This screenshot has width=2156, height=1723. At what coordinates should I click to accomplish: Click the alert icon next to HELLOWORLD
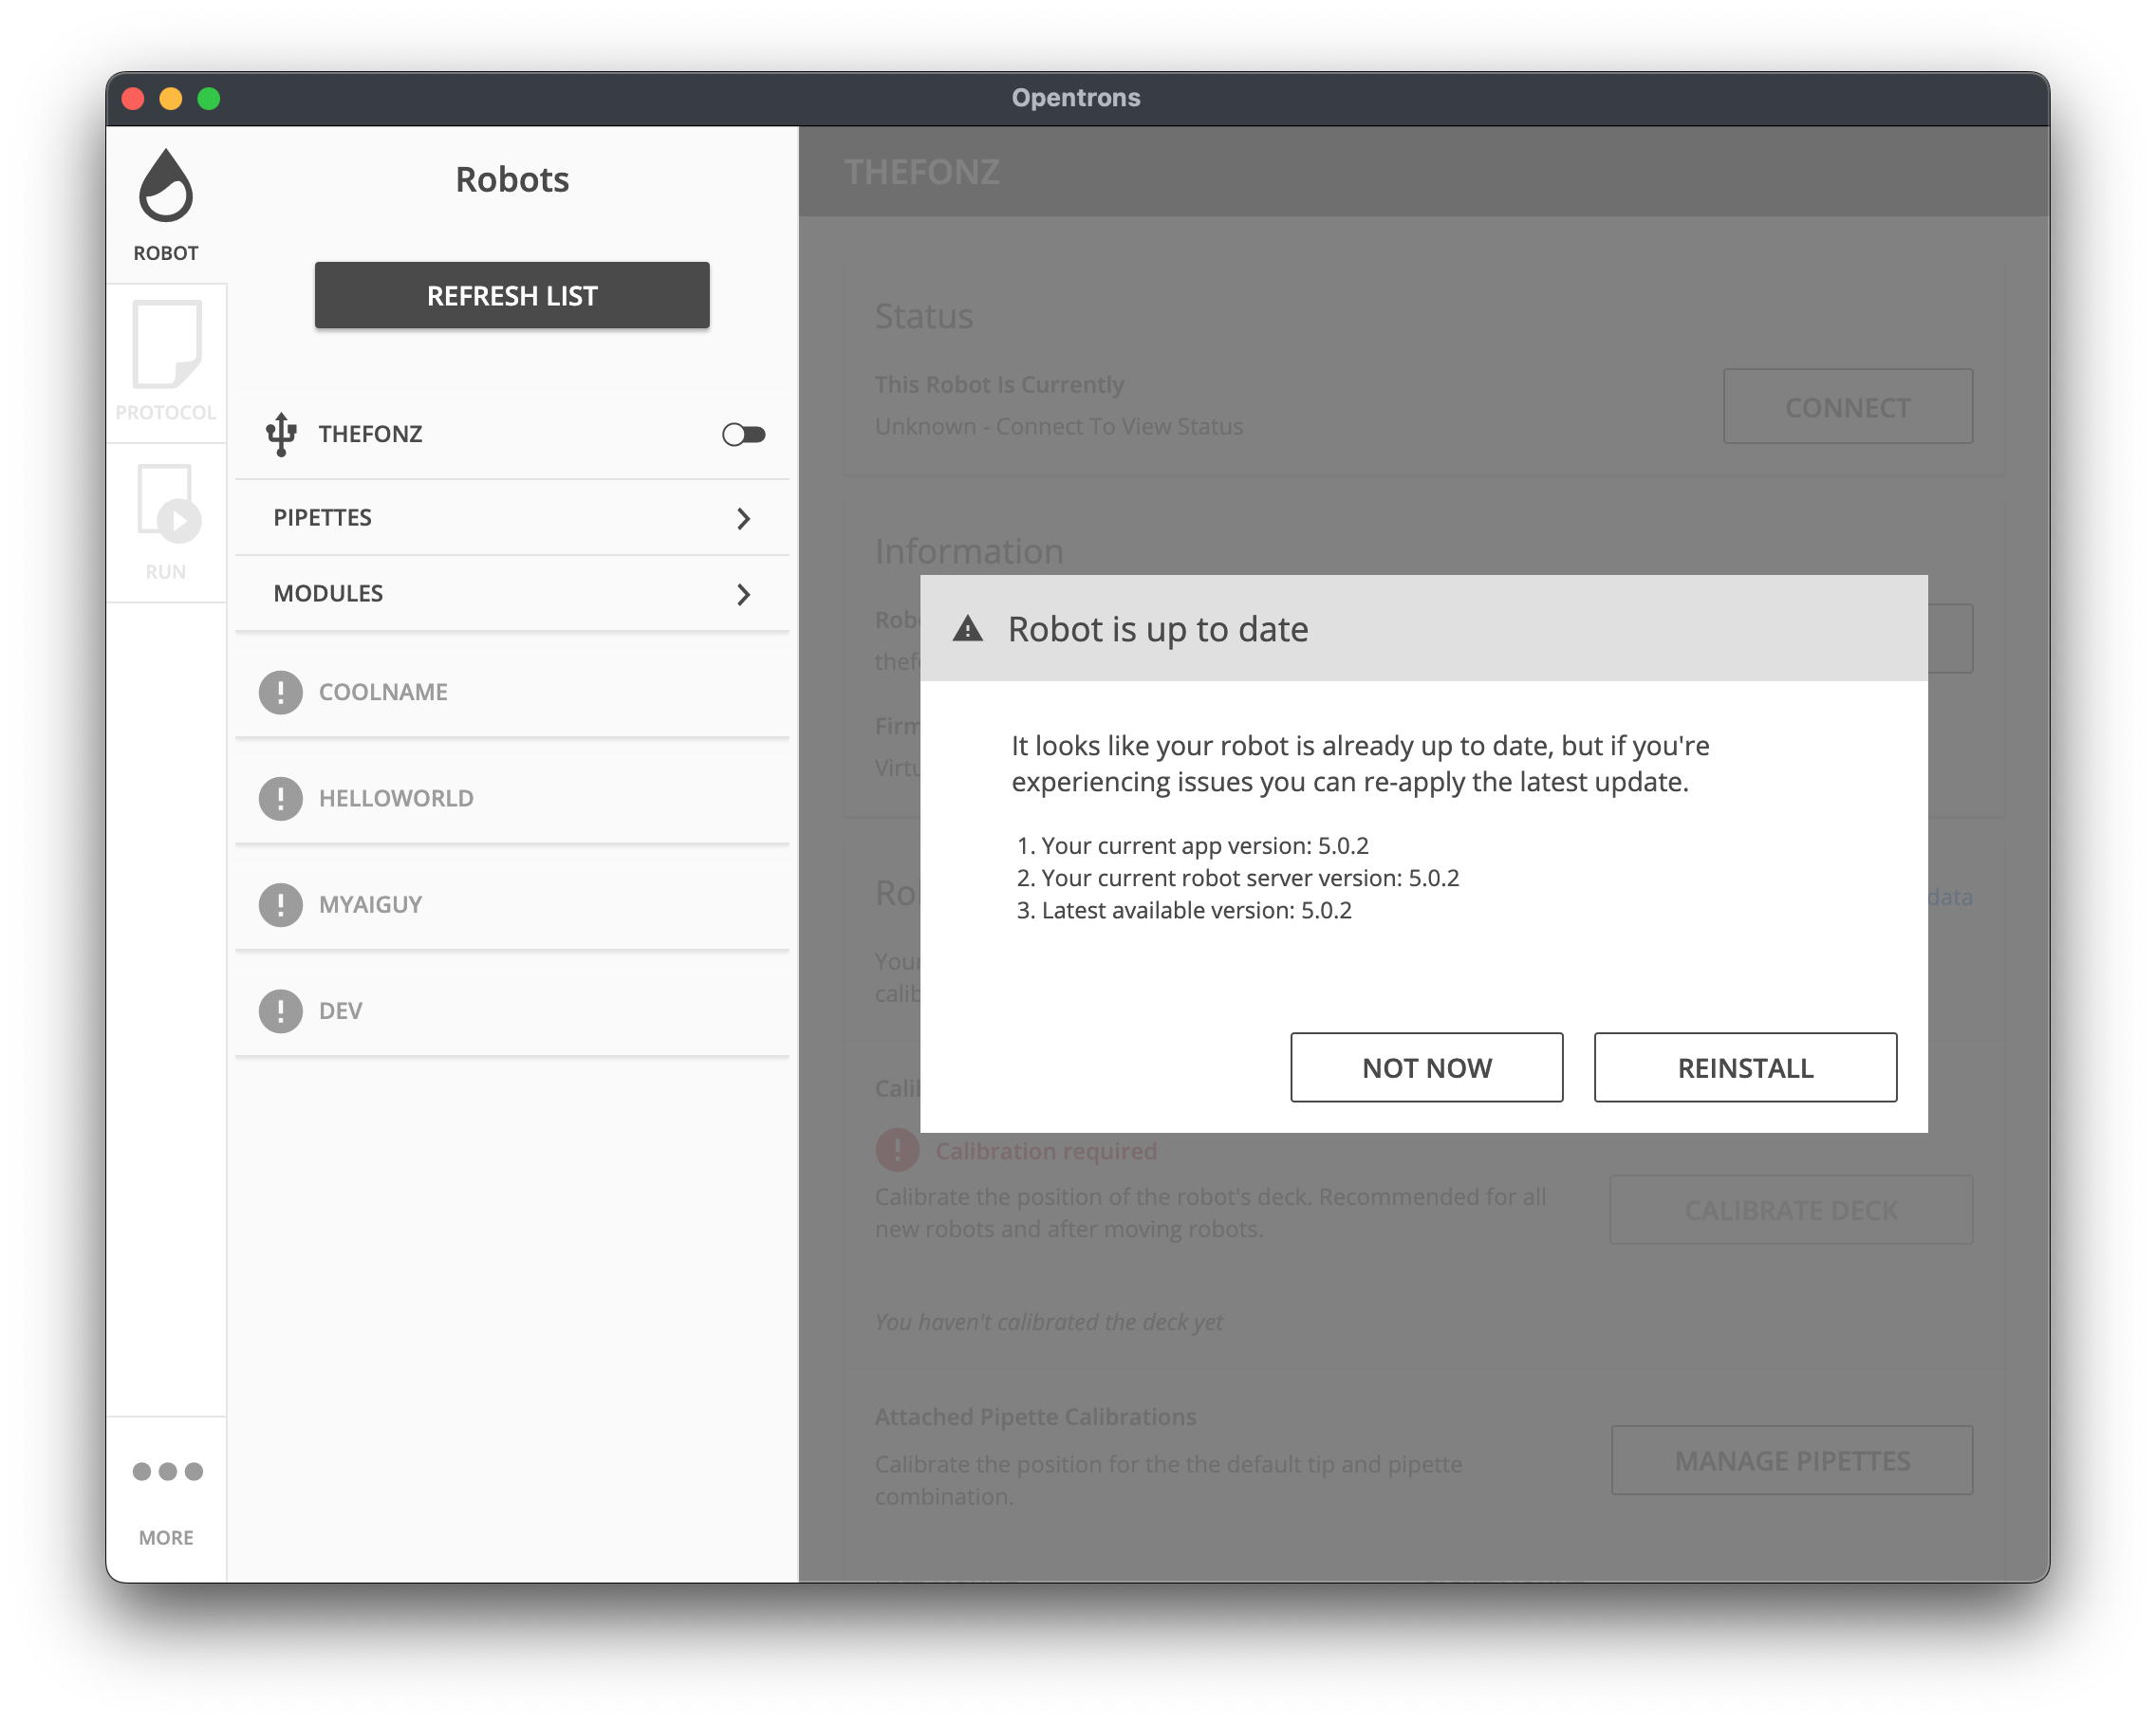[281, 798]
